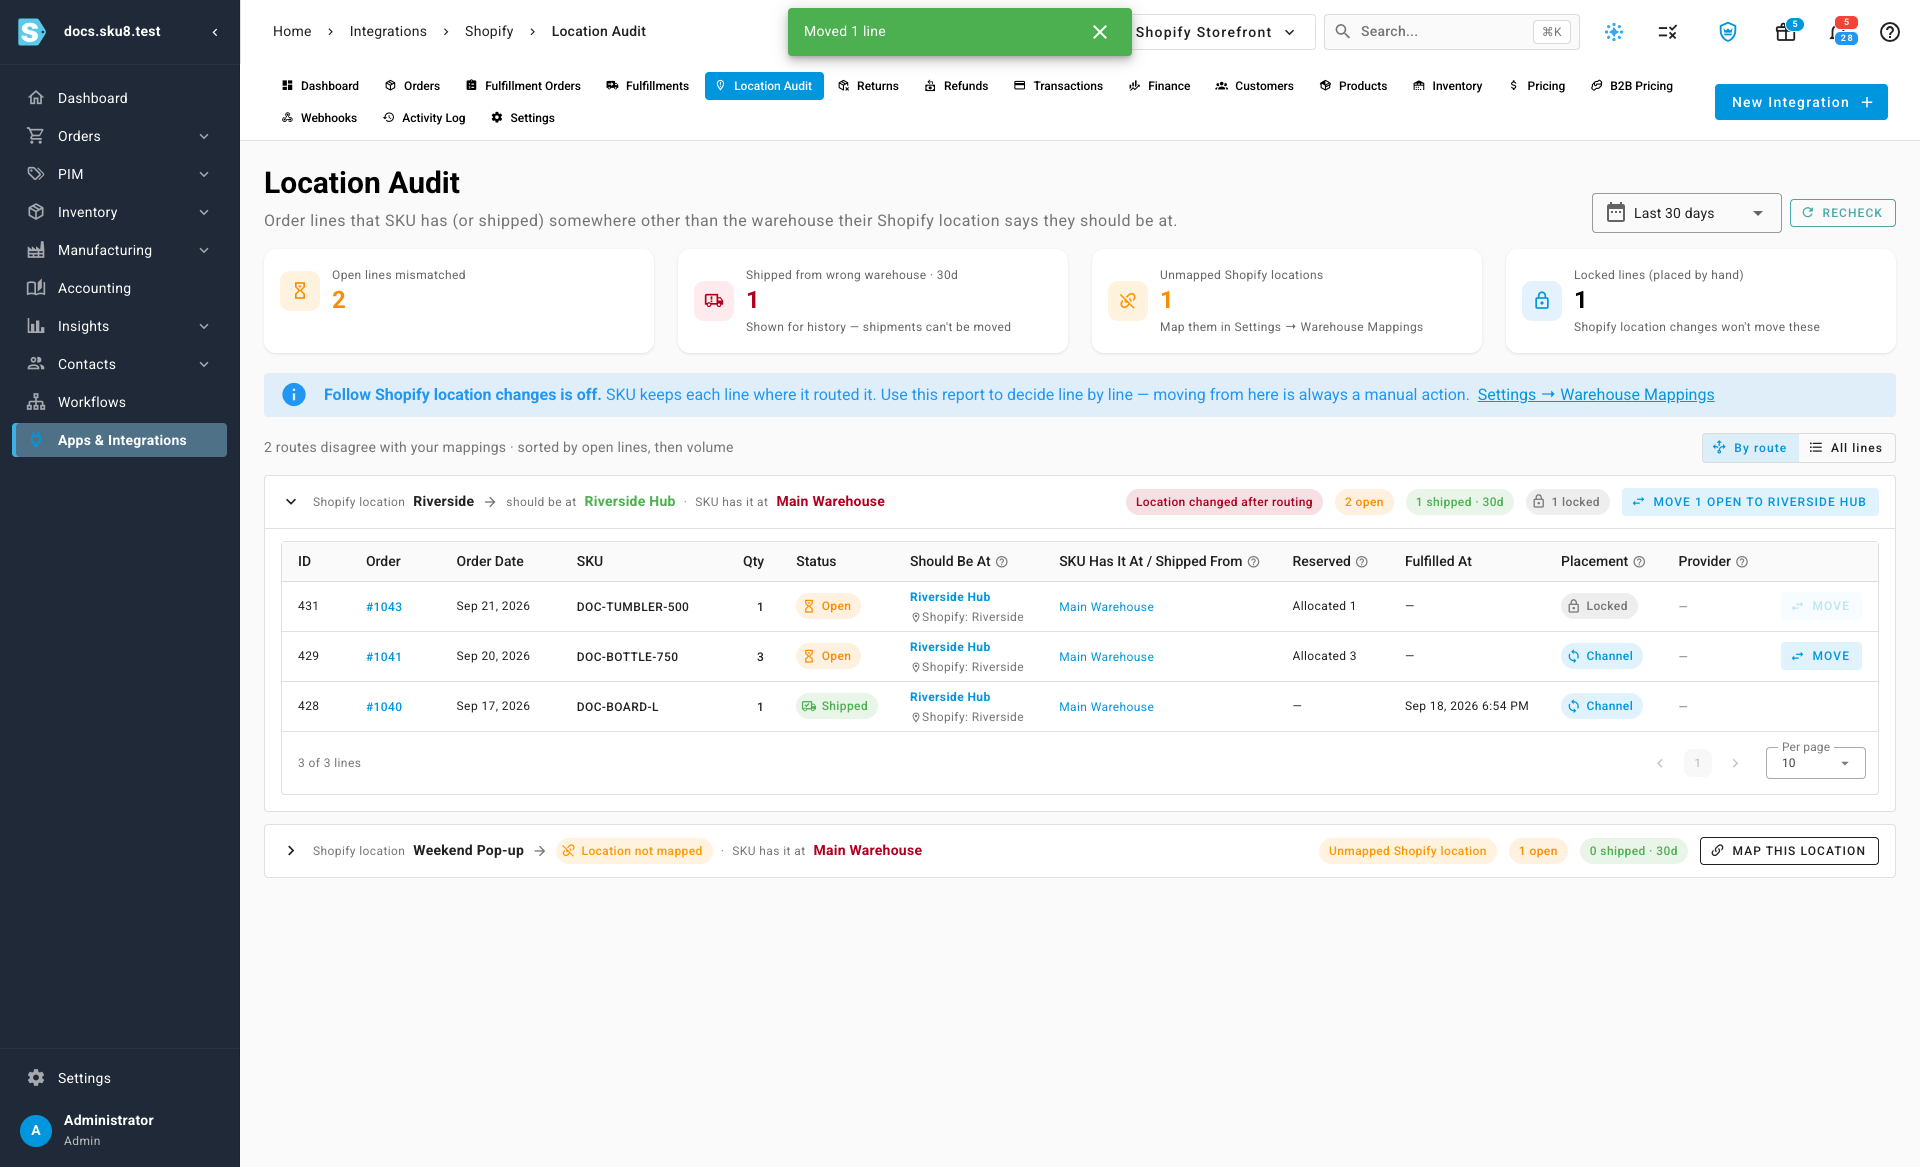Click the task list checkmark icon
Viewport: 1920px width, 1167px height.
pyautogui.click(x=1667, y=32)
